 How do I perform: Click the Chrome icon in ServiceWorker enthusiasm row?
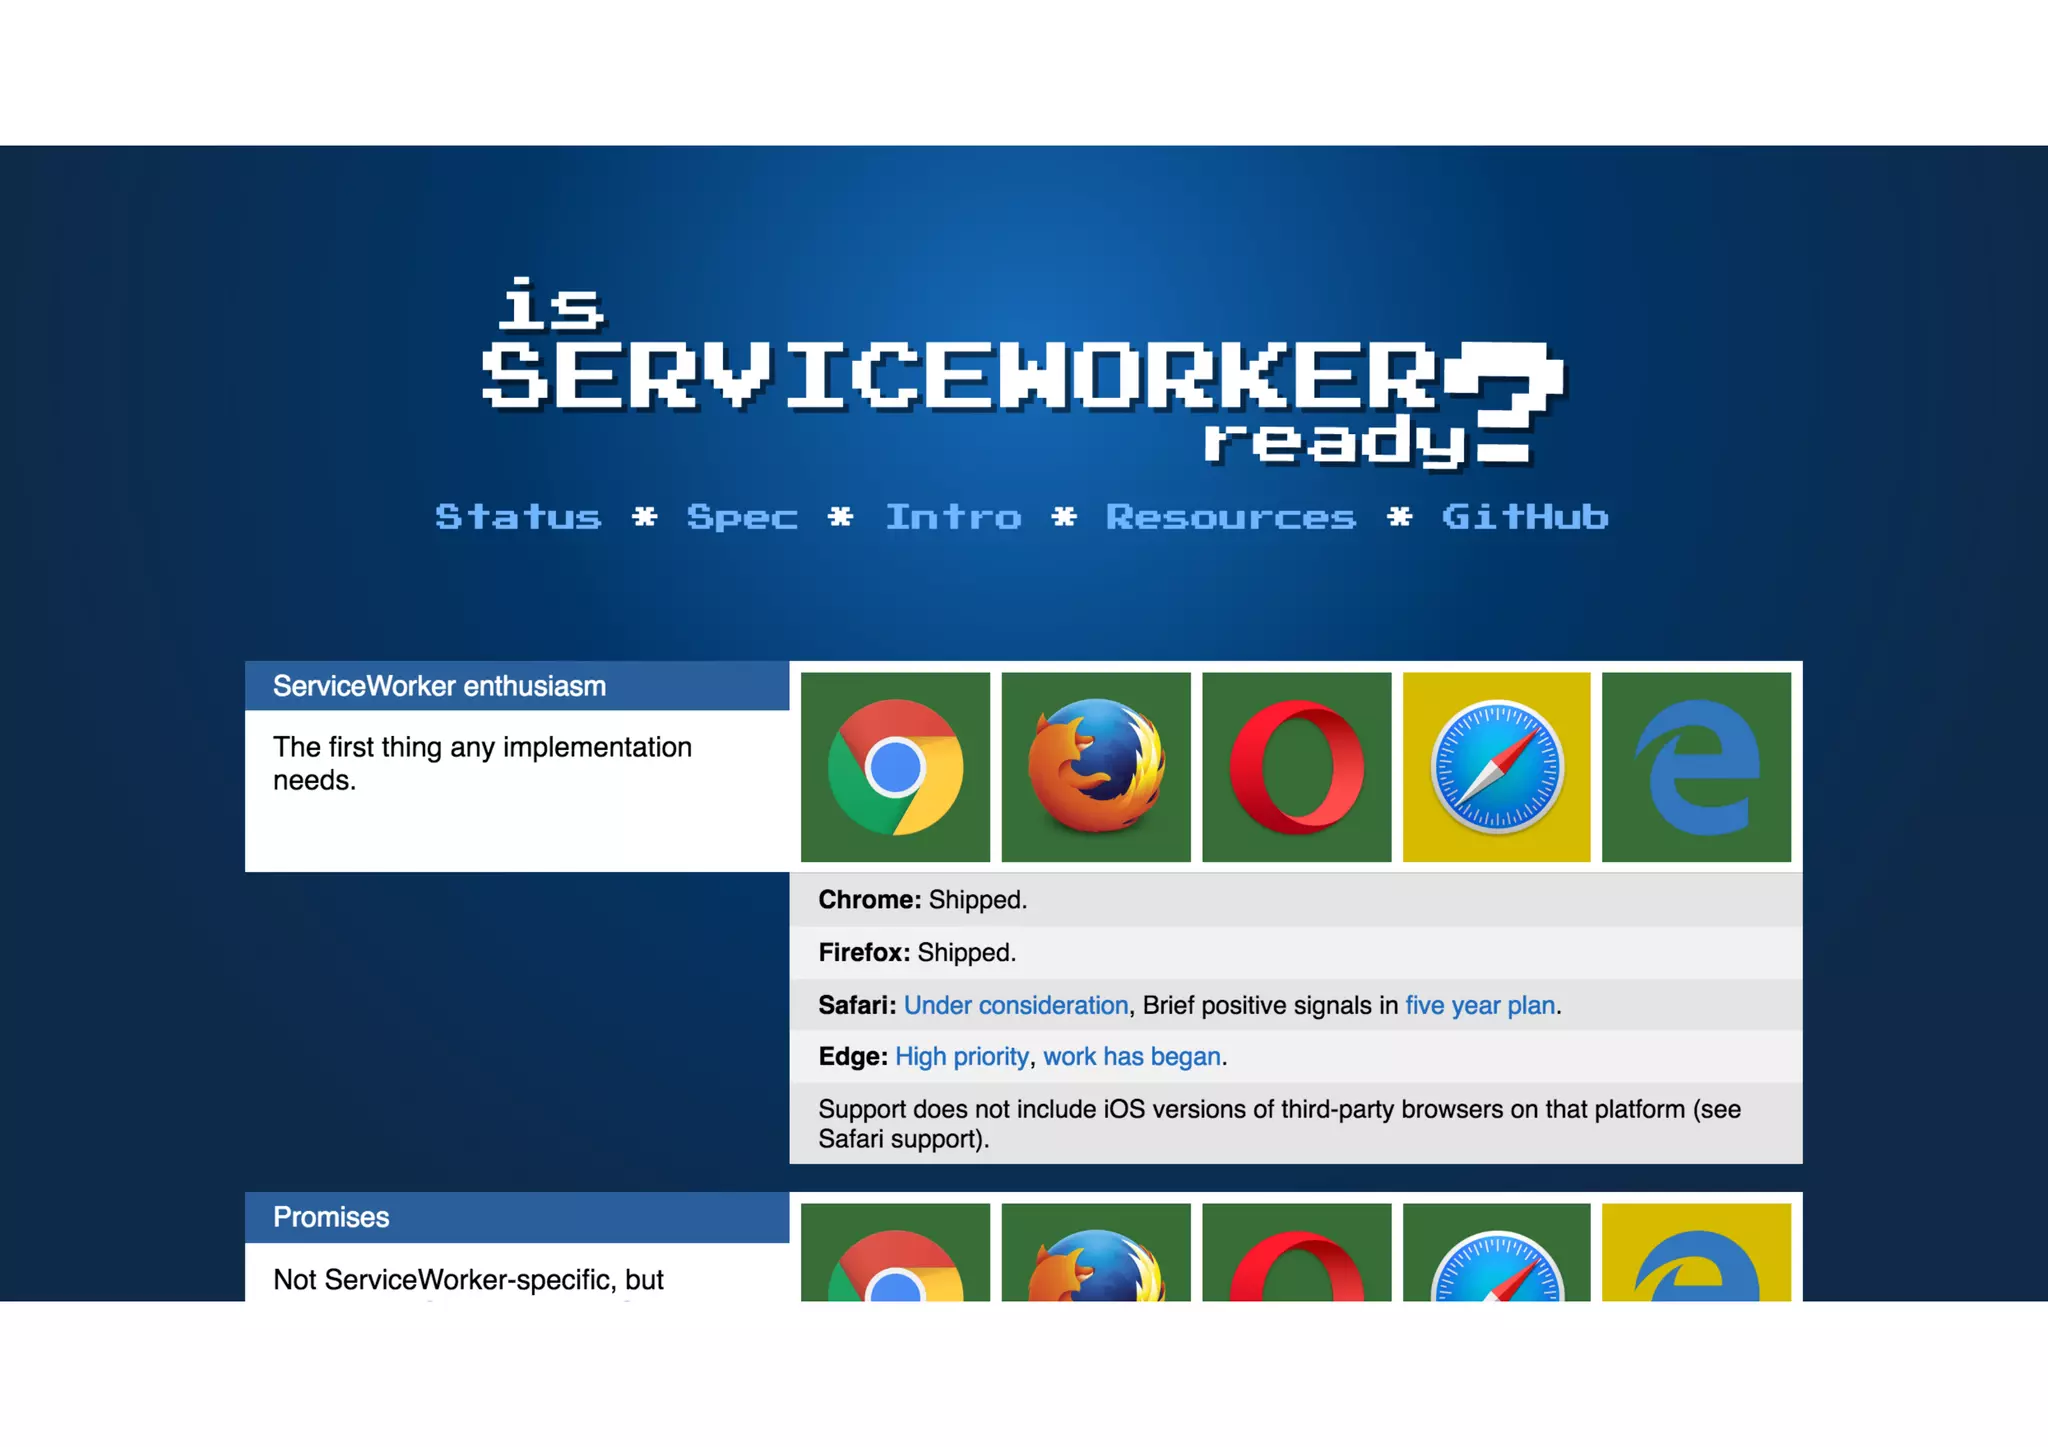[895, 767]
